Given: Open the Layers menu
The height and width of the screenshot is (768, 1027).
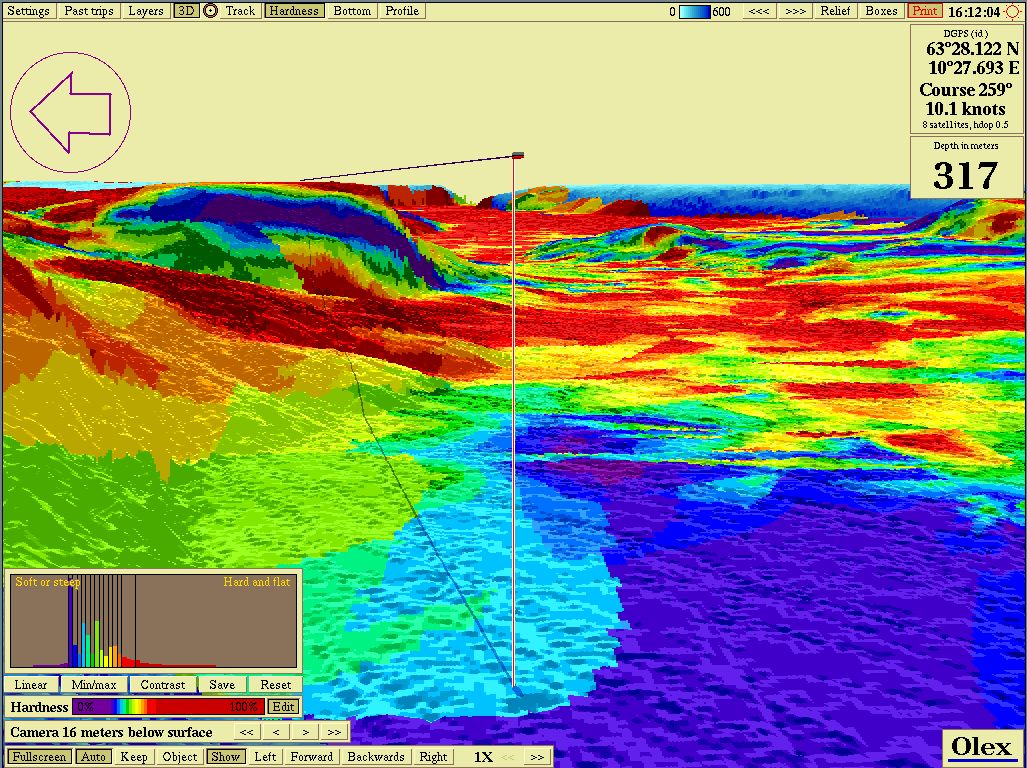Looking at the screenshot, I should 146,11.
